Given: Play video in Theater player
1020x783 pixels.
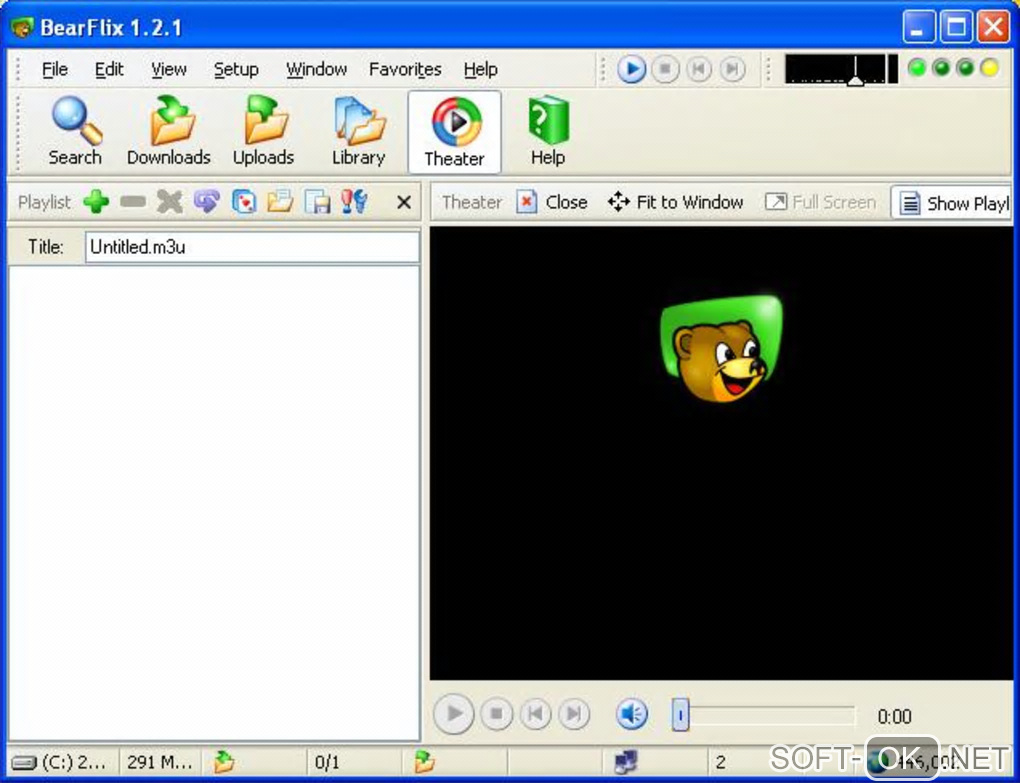Looking at the screenshot, I should click(x=454, y=714).
